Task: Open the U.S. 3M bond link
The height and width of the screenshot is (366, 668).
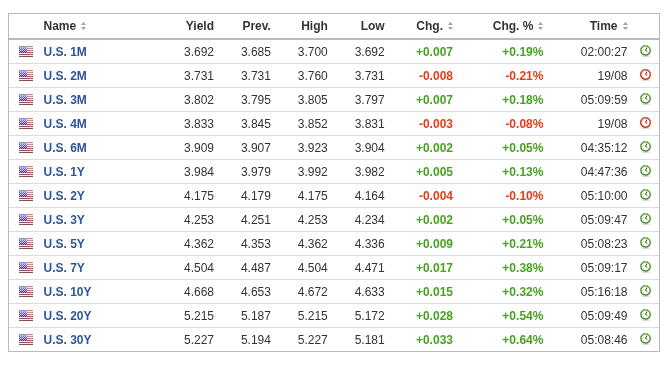Action: (x=65, y=99)
